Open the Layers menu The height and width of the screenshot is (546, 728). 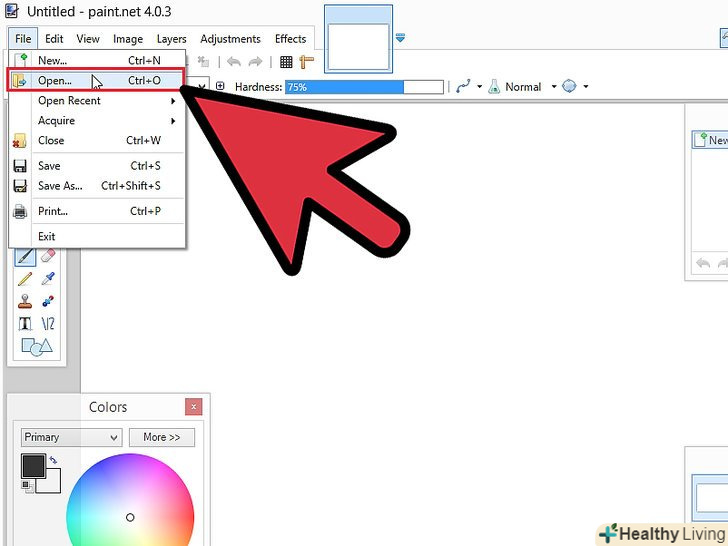[x=171, y=39]
